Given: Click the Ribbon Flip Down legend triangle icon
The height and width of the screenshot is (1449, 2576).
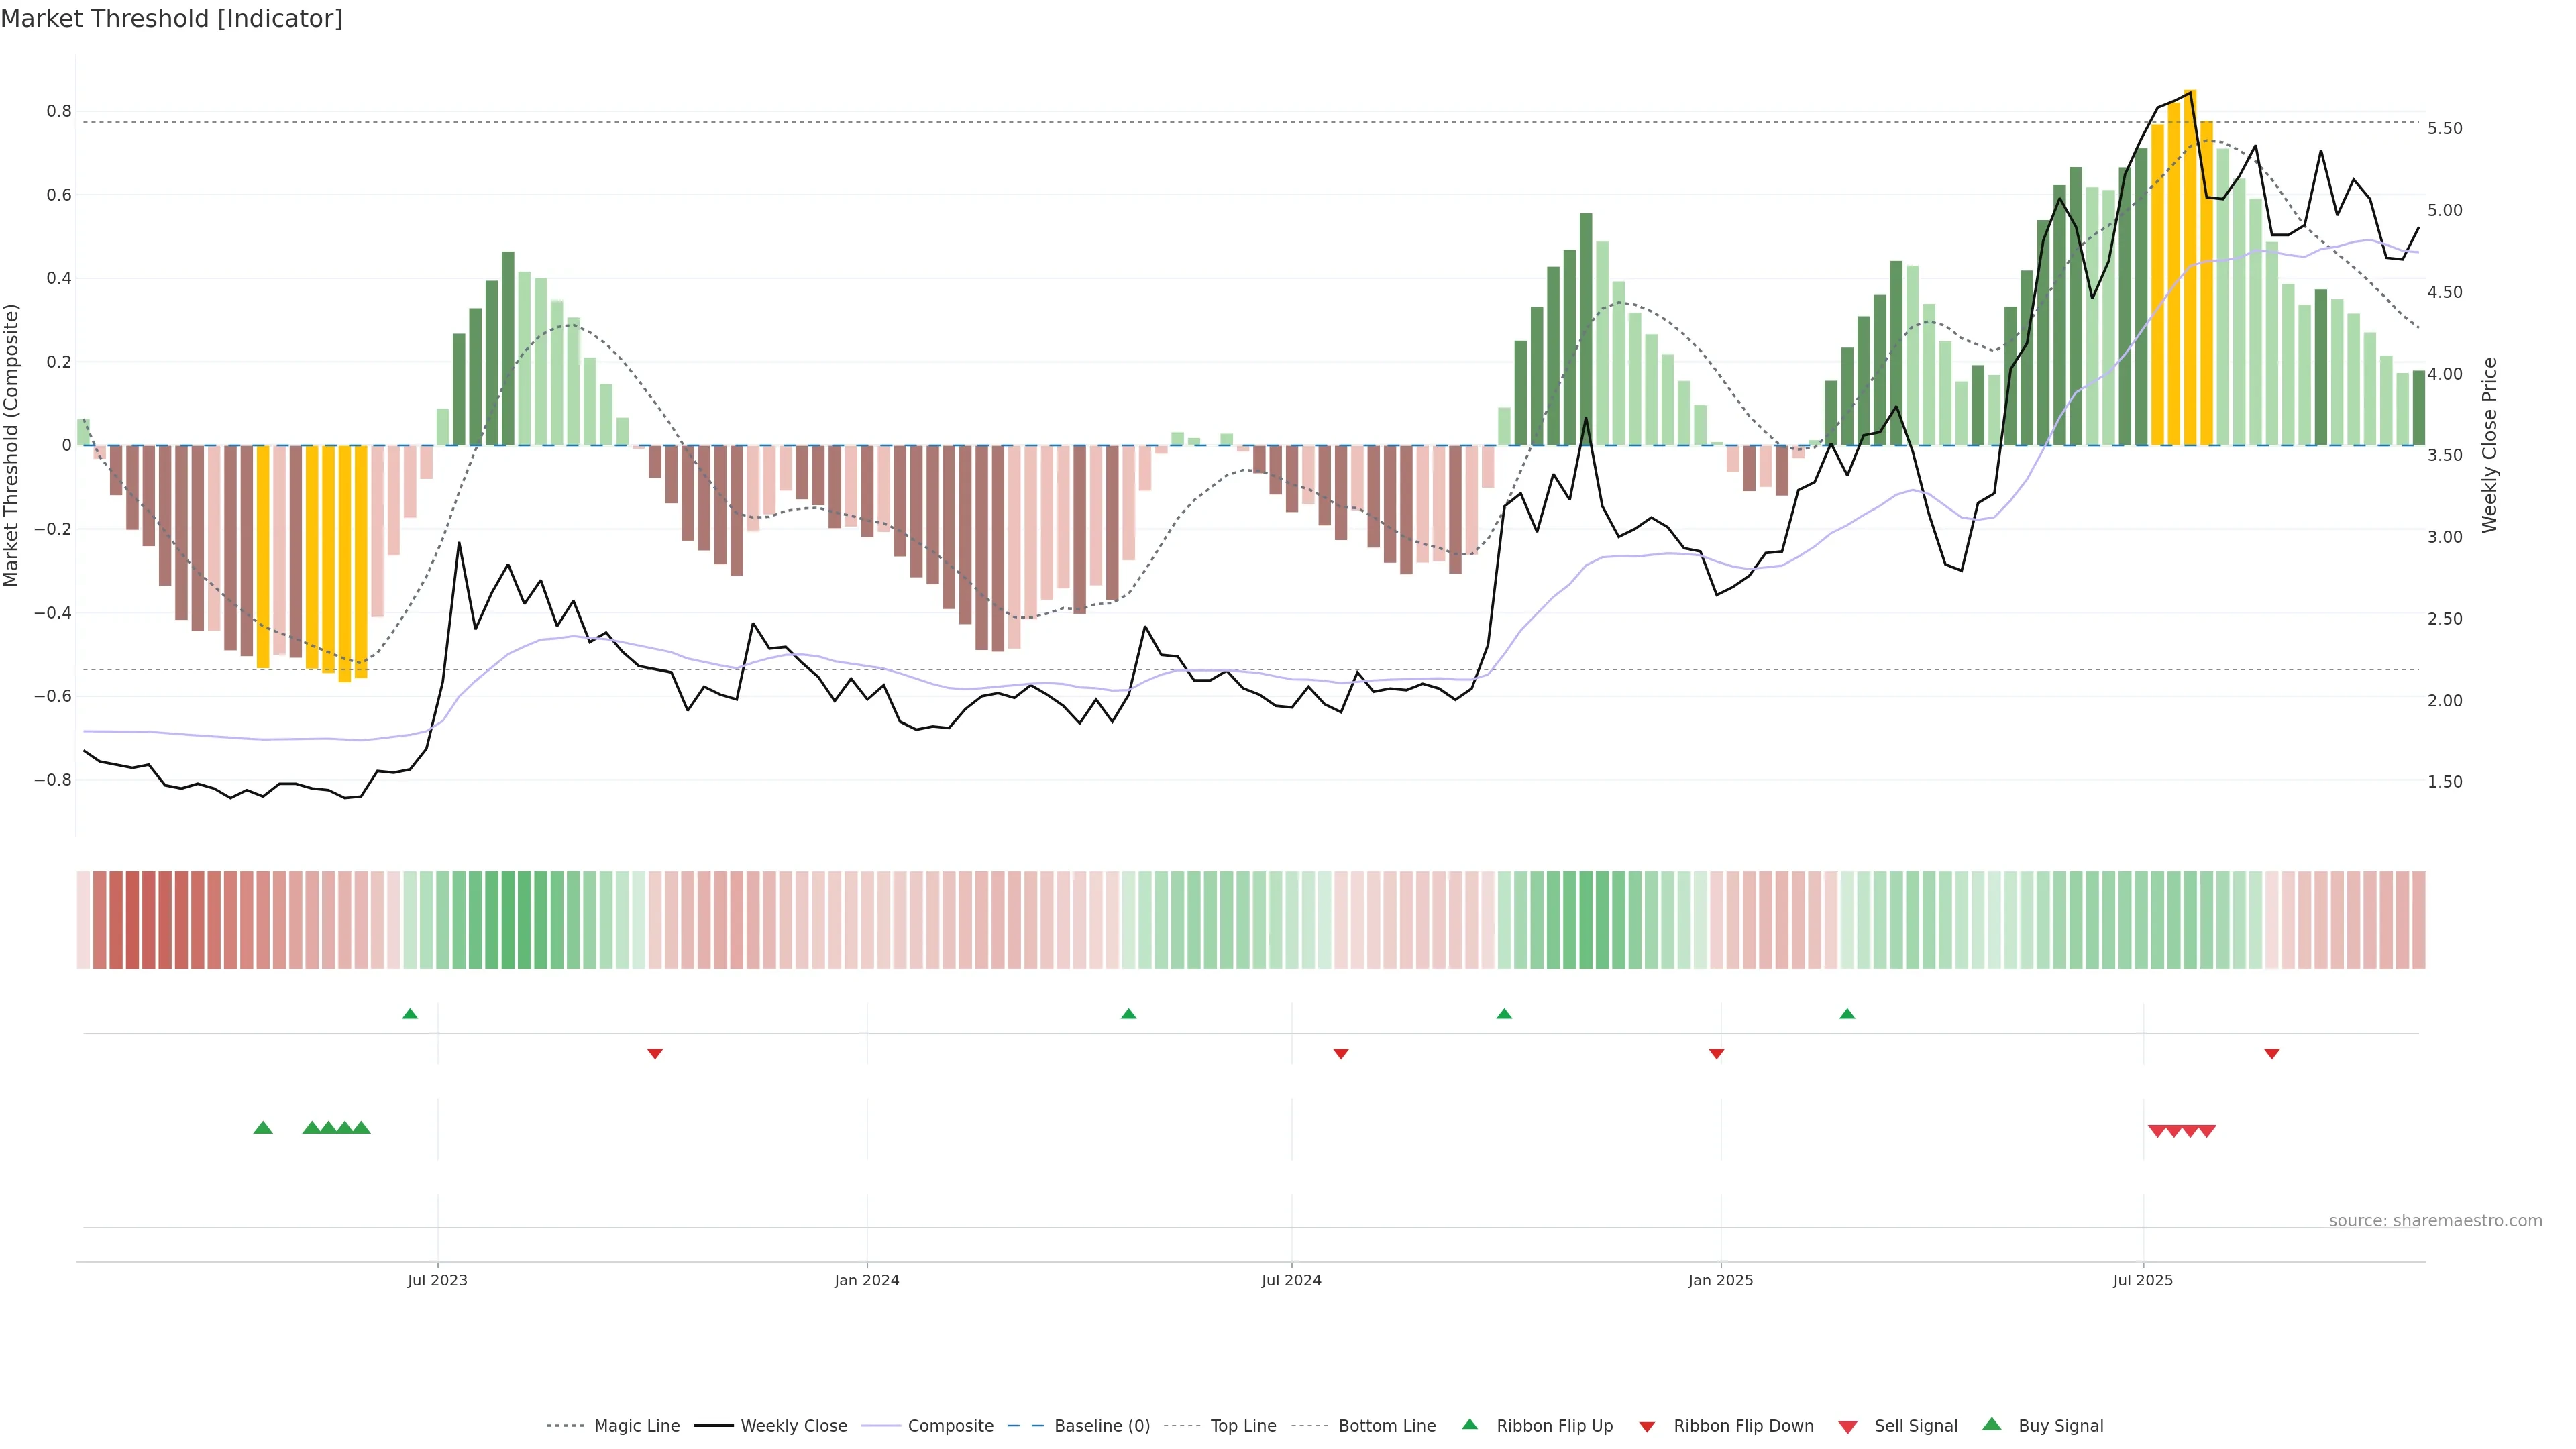Looking at the screenshot, I should (x=1646, y=1427).
